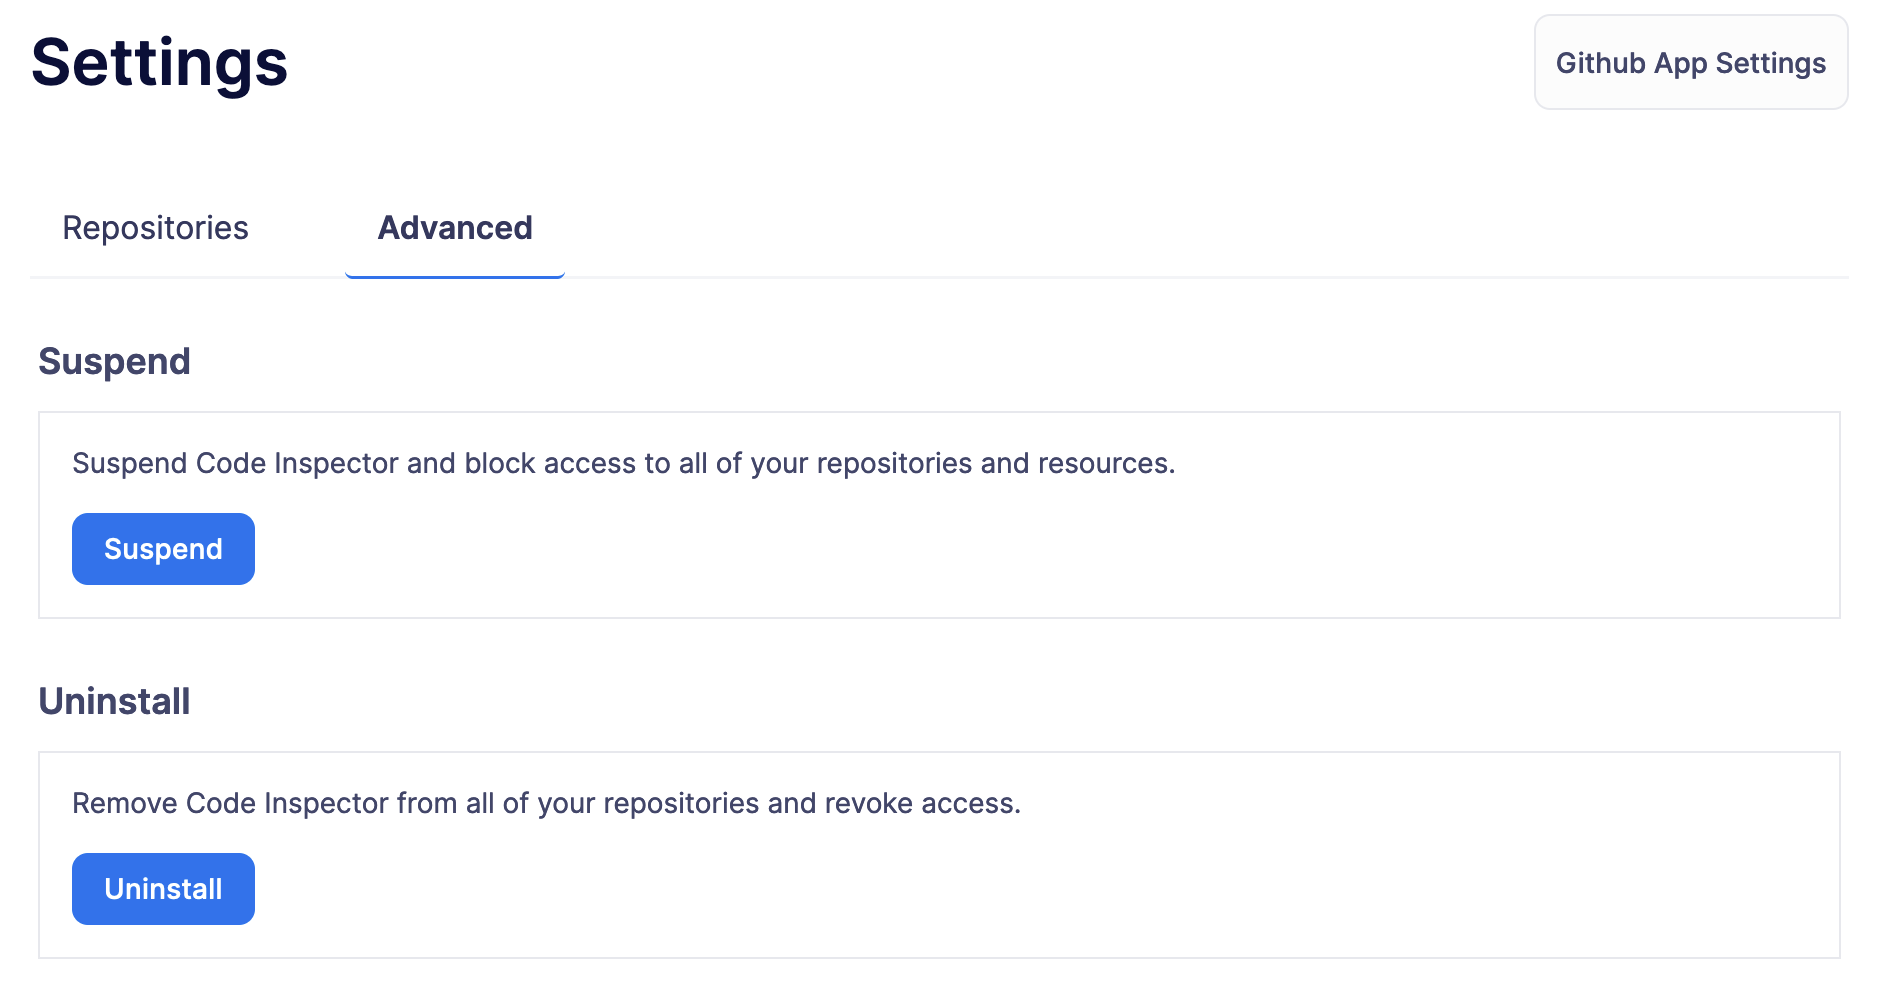Remove Code Inspector from repositories

(x=163, y=888)
